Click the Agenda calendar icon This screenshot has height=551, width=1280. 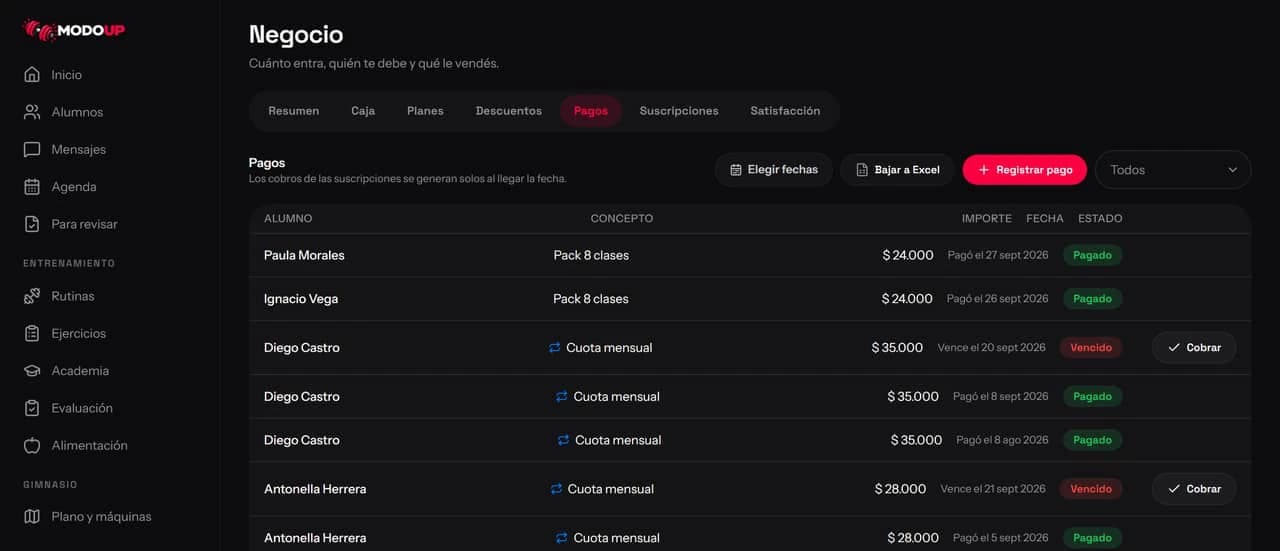click(x=32, y=187)
